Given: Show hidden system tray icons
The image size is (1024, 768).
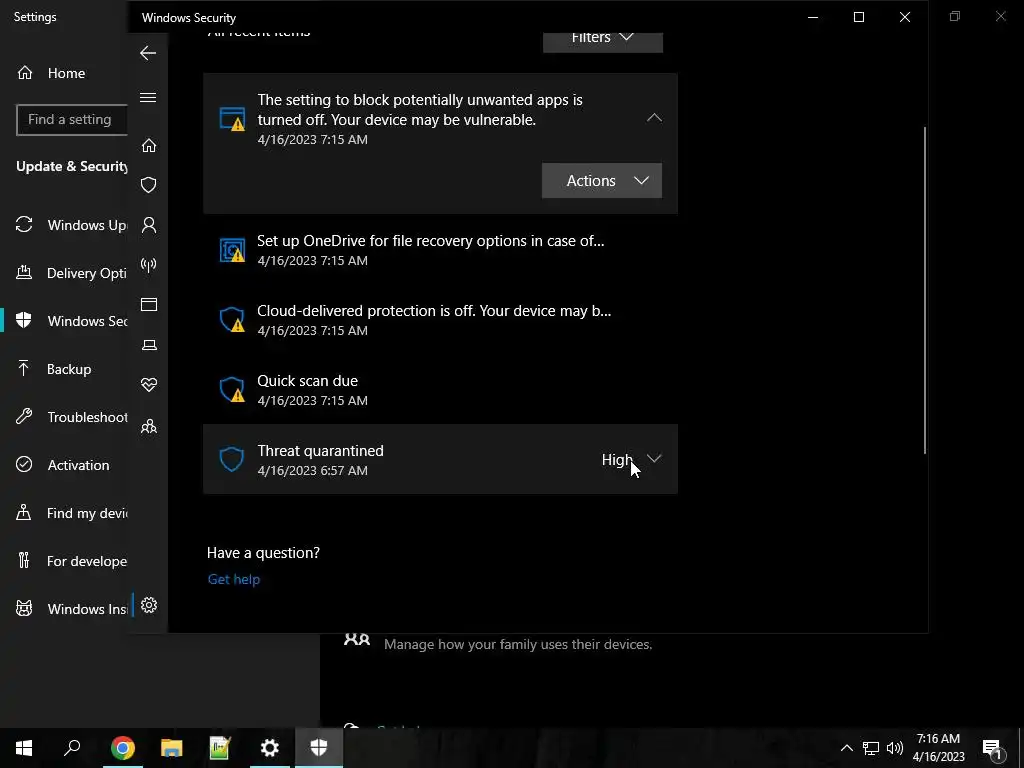Looking at the screenshot, I should click(x=846, y=748).
